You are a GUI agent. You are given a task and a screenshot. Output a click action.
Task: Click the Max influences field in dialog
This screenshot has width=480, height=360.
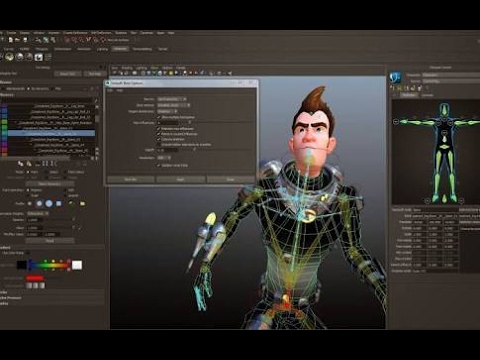(x=167, y=123)
